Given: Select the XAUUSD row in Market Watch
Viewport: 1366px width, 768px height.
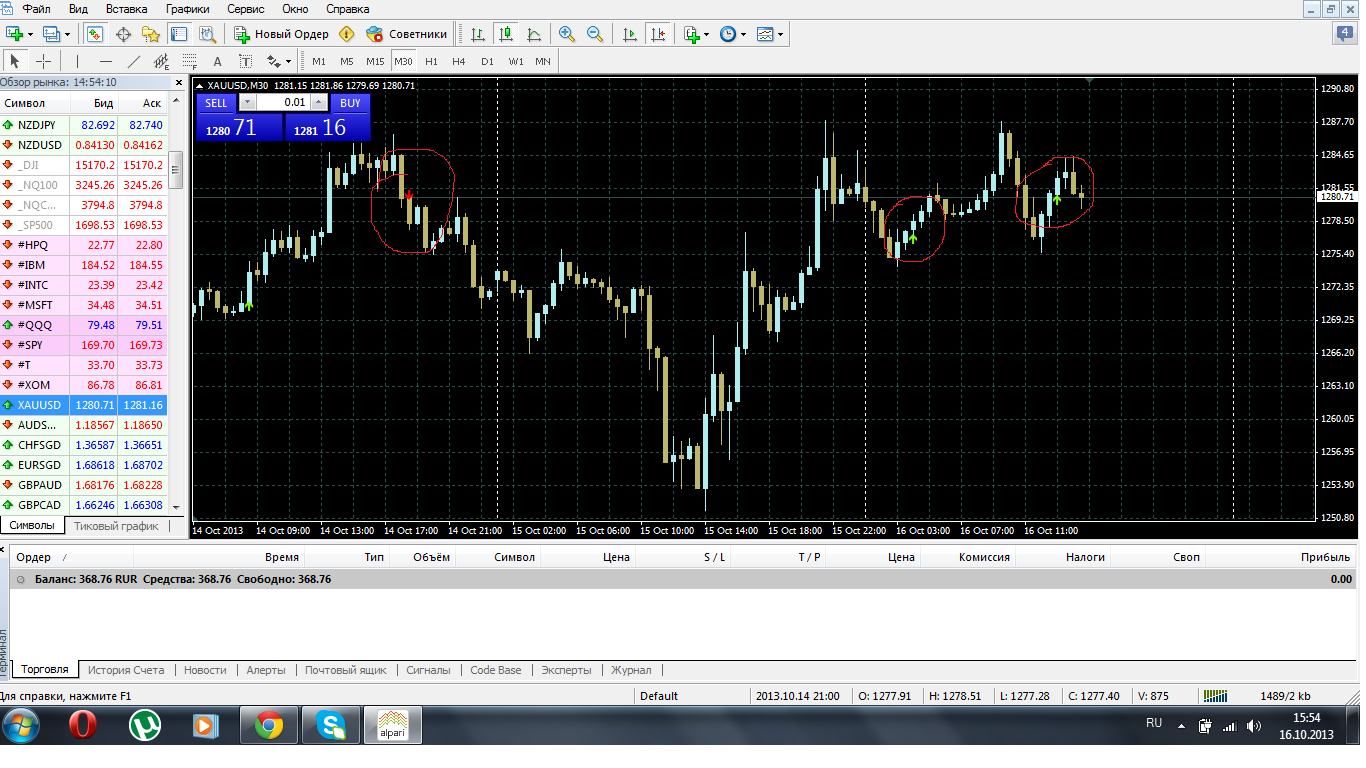Looking at the screenshot, I should click(x=84, y=405).
